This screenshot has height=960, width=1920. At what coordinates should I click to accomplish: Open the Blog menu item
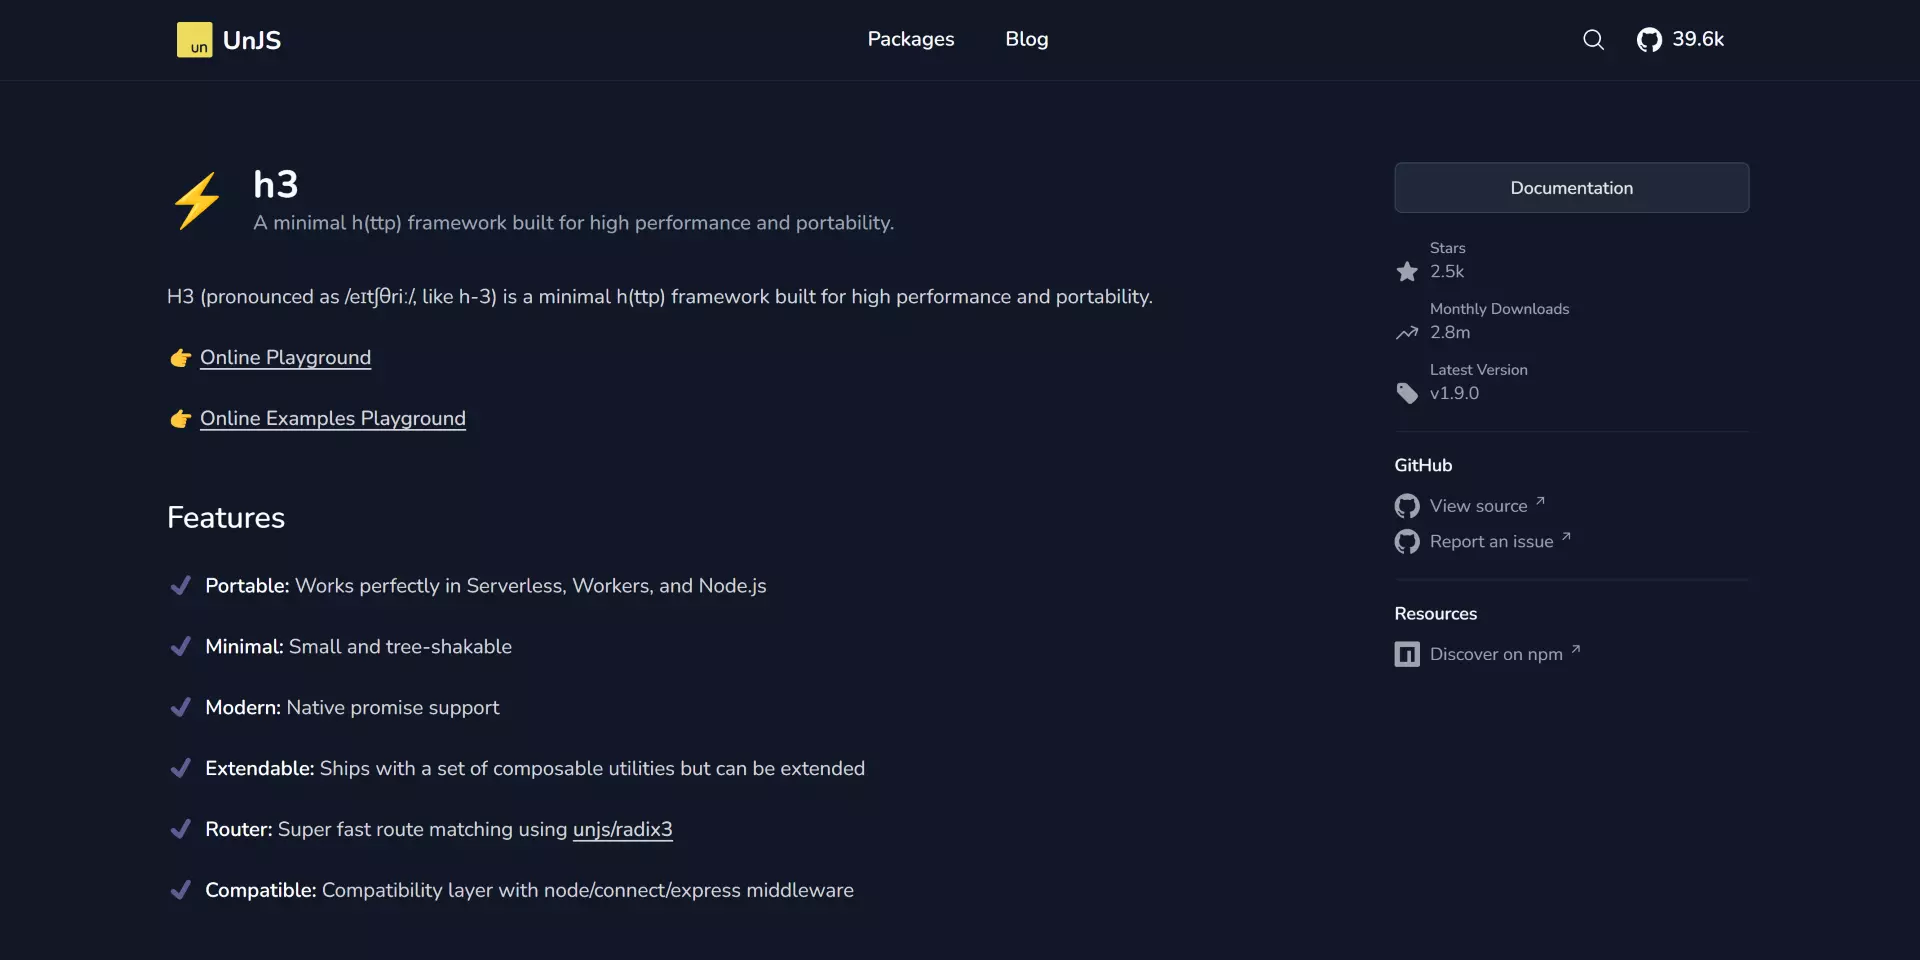click(x=1026, y=40)
